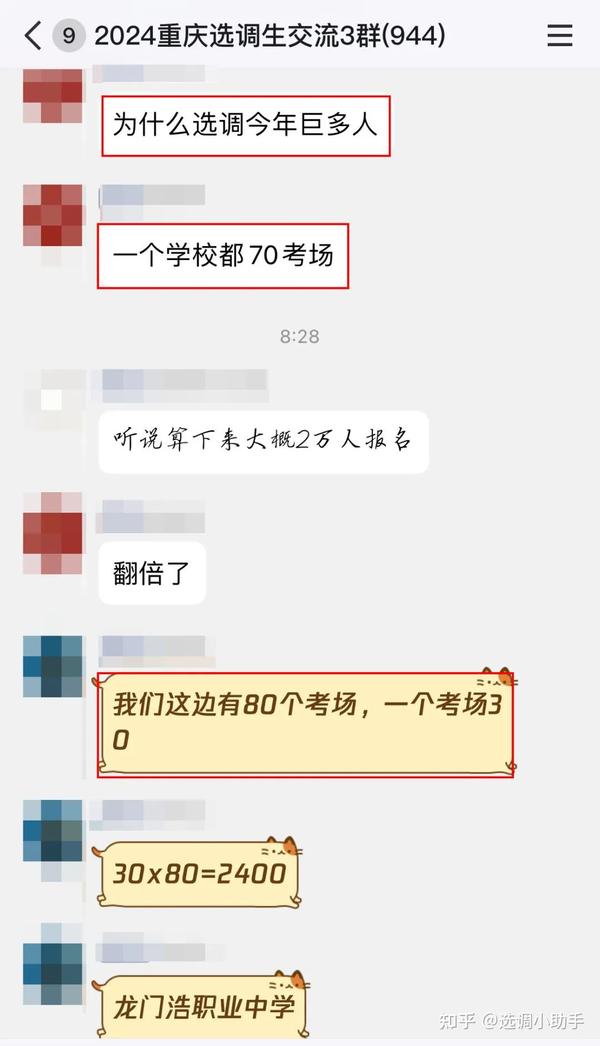600x1046 pixels.
Task: Select the bubble 我们这边有80个考场
Action: pos(305,724)
